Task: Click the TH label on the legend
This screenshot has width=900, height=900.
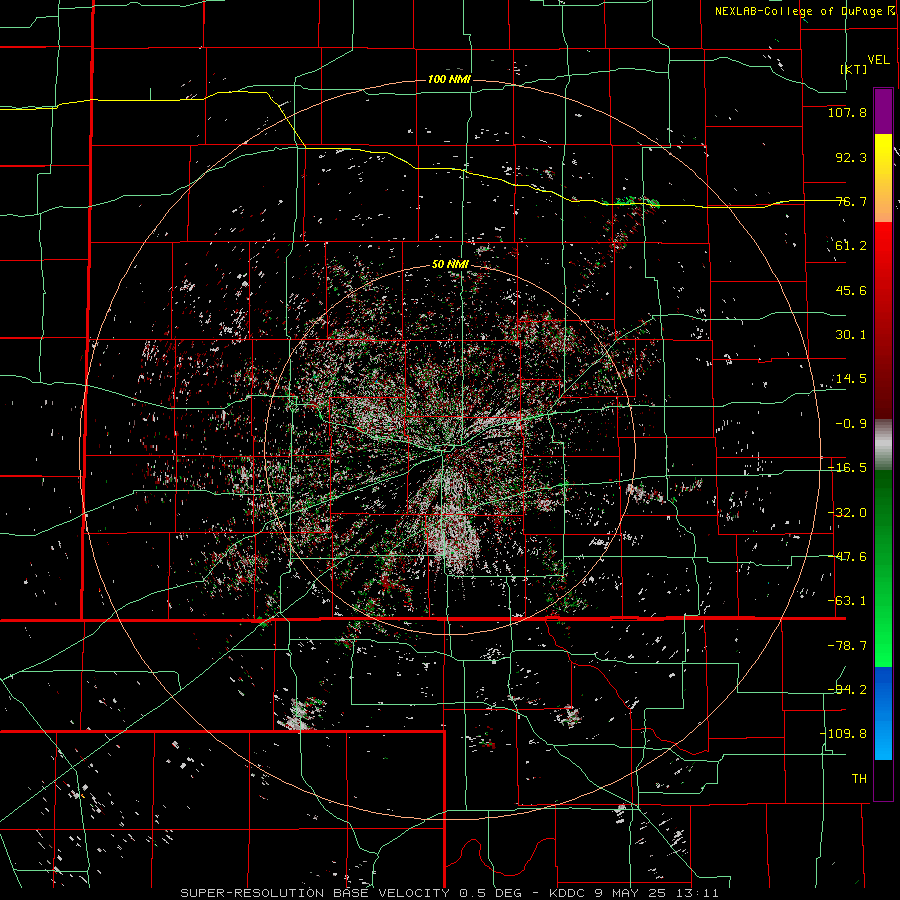Action: point(859,779)
